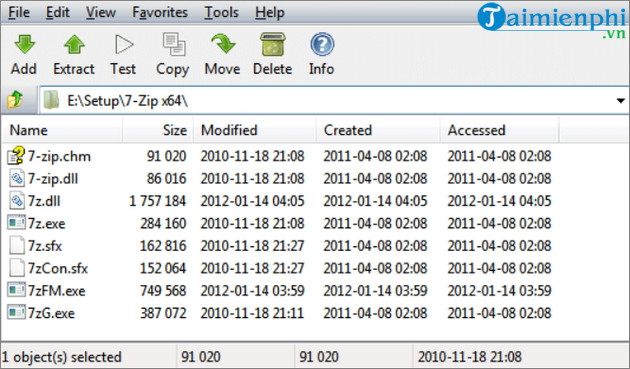This screenshot has height=369, width=630.
Task: Click the Move toolbar icon
Action: tap(223, 44)
